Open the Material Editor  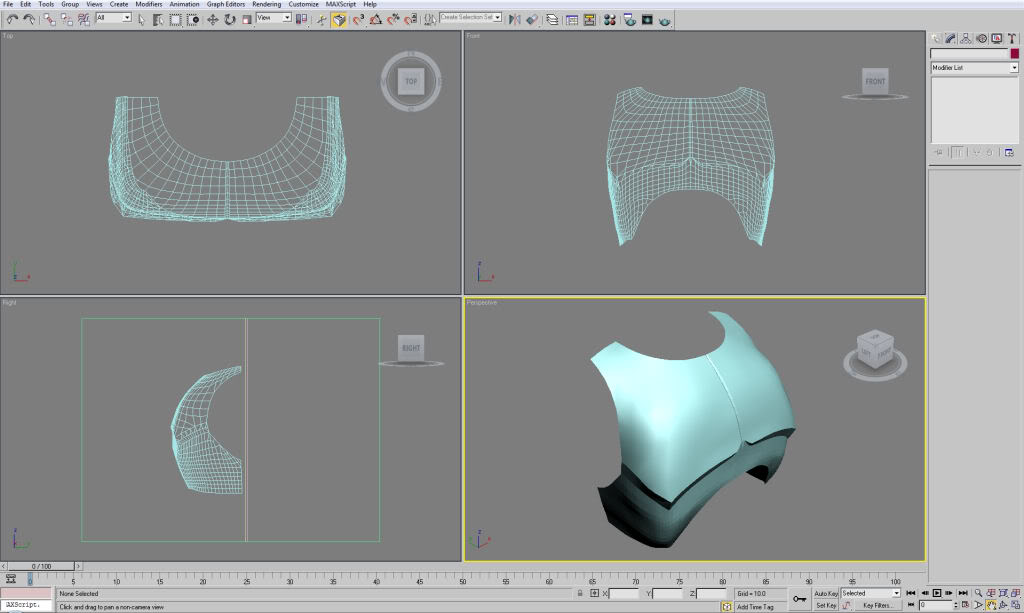[610, 19]
